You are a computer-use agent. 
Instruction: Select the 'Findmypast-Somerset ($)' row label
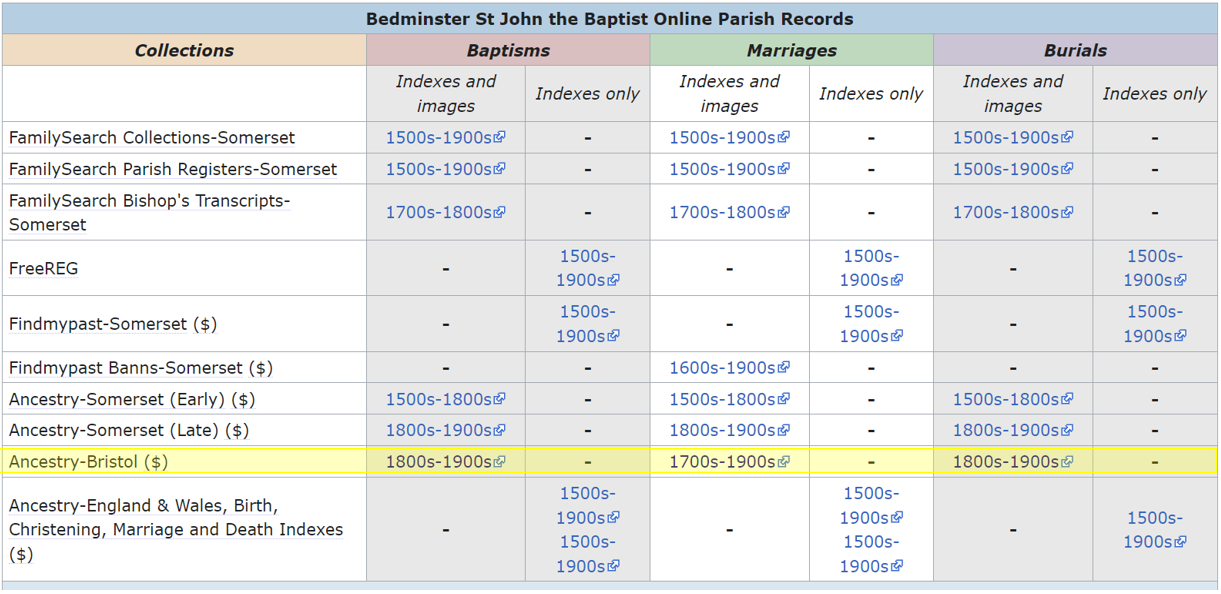113,324
